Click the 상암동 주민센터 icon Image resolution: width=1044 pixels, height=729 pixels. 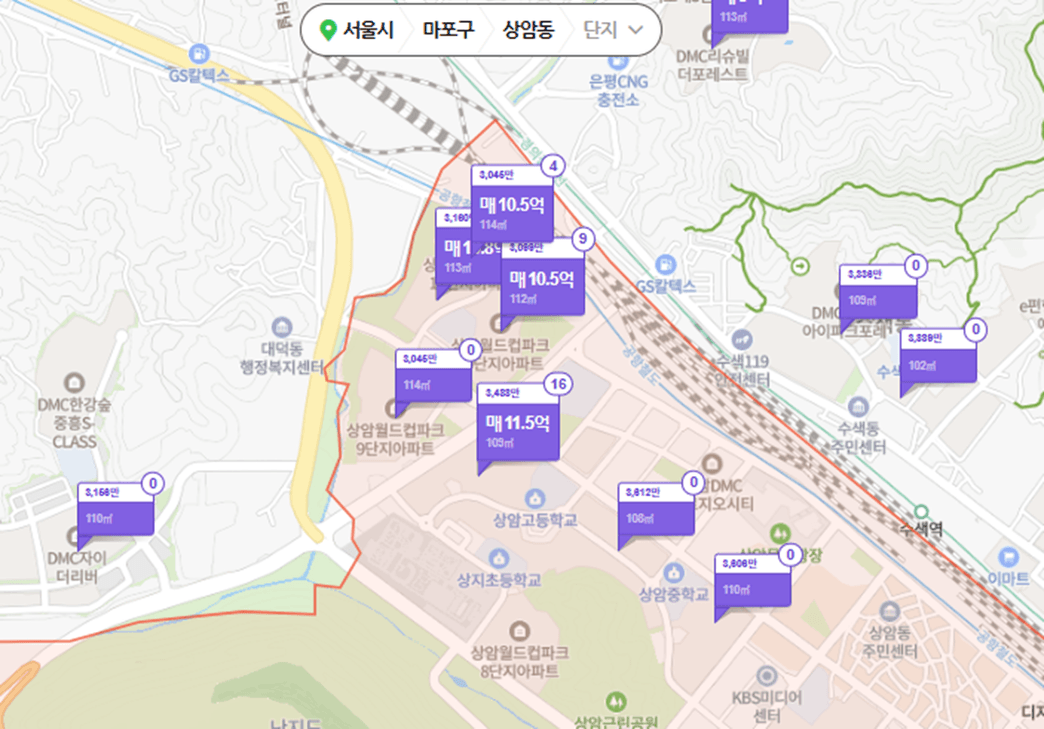[890, 610]
